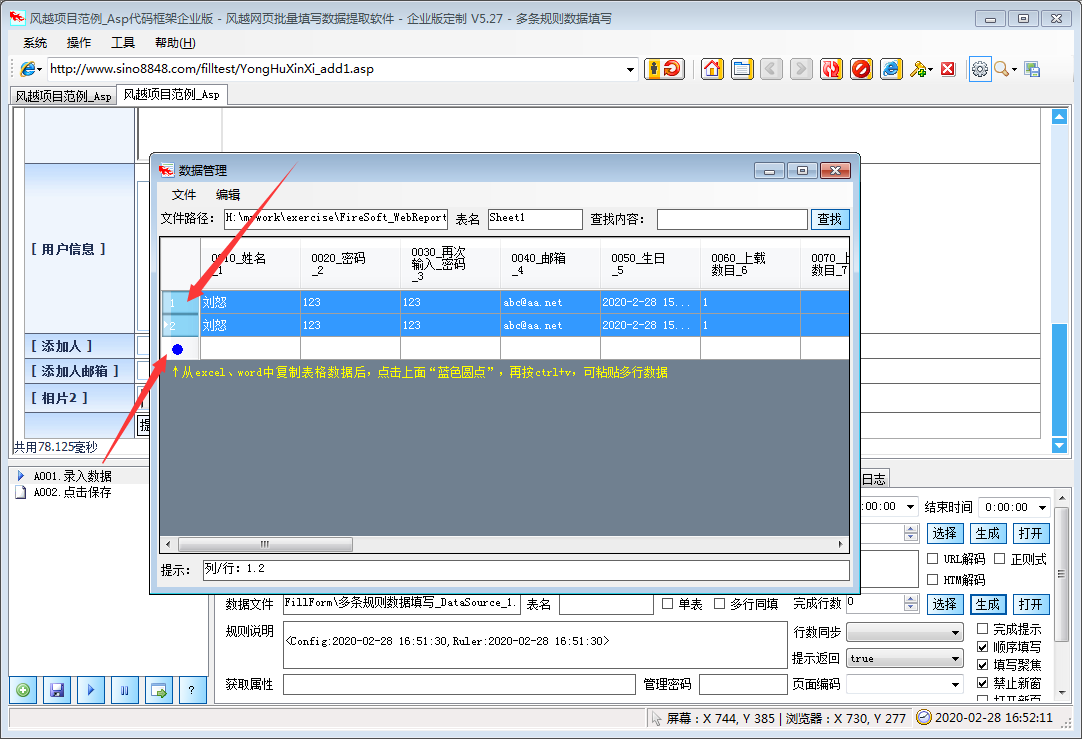
Task: Click the hammer with plus icon
Action: tap(917, 69)
